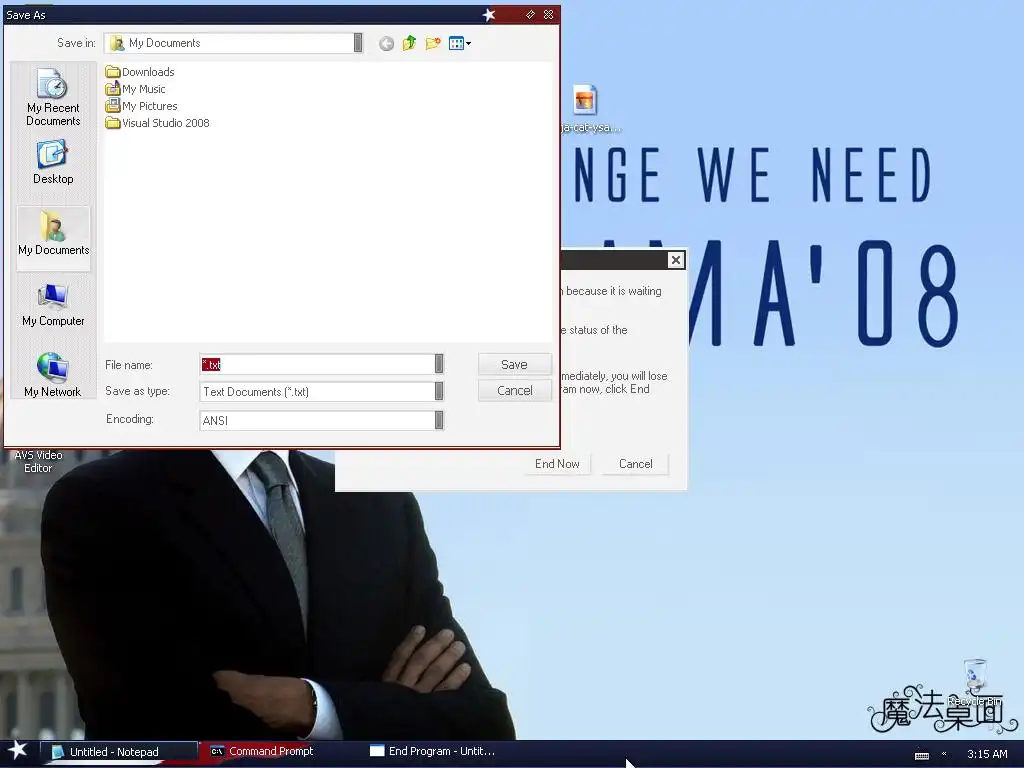Expand the Save as type dropdown
This screenshot has width=1024, height=768.
[x=439, y=391]
